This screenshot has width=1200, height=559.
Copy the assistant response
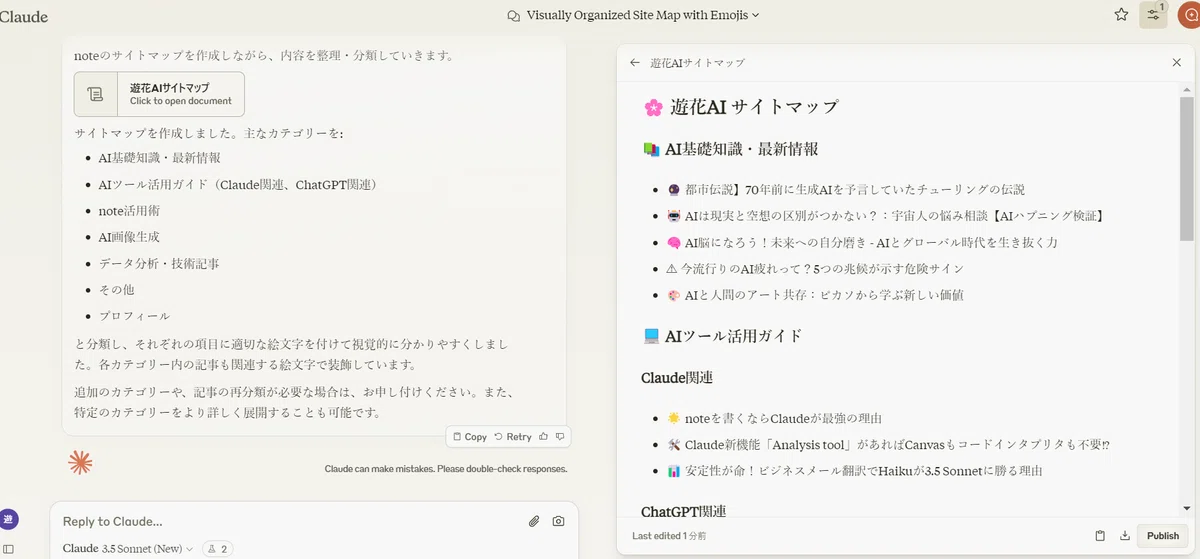pos(469,436)
